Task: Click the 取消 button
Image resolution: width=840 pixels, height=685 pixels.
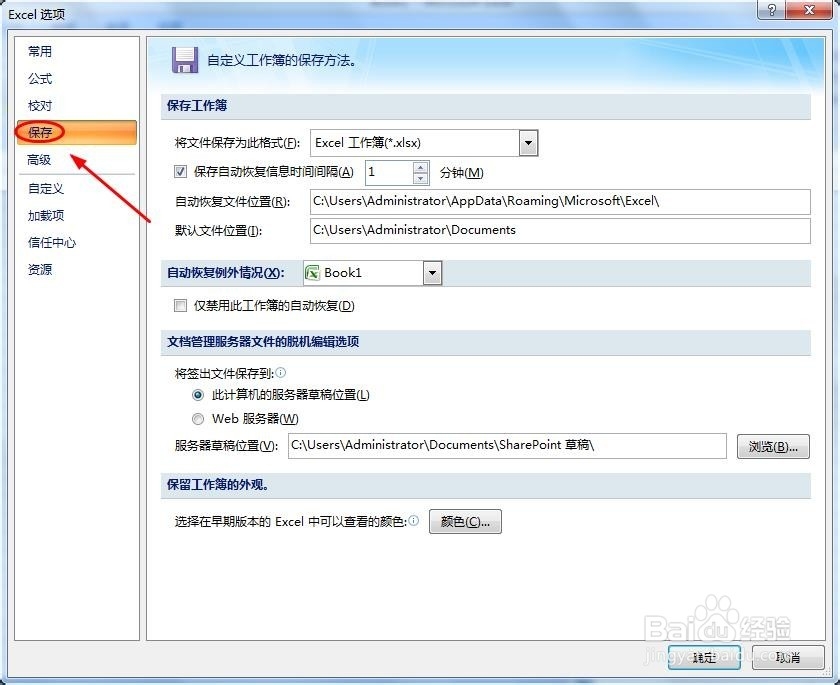Action: click(x=788, y=657)
